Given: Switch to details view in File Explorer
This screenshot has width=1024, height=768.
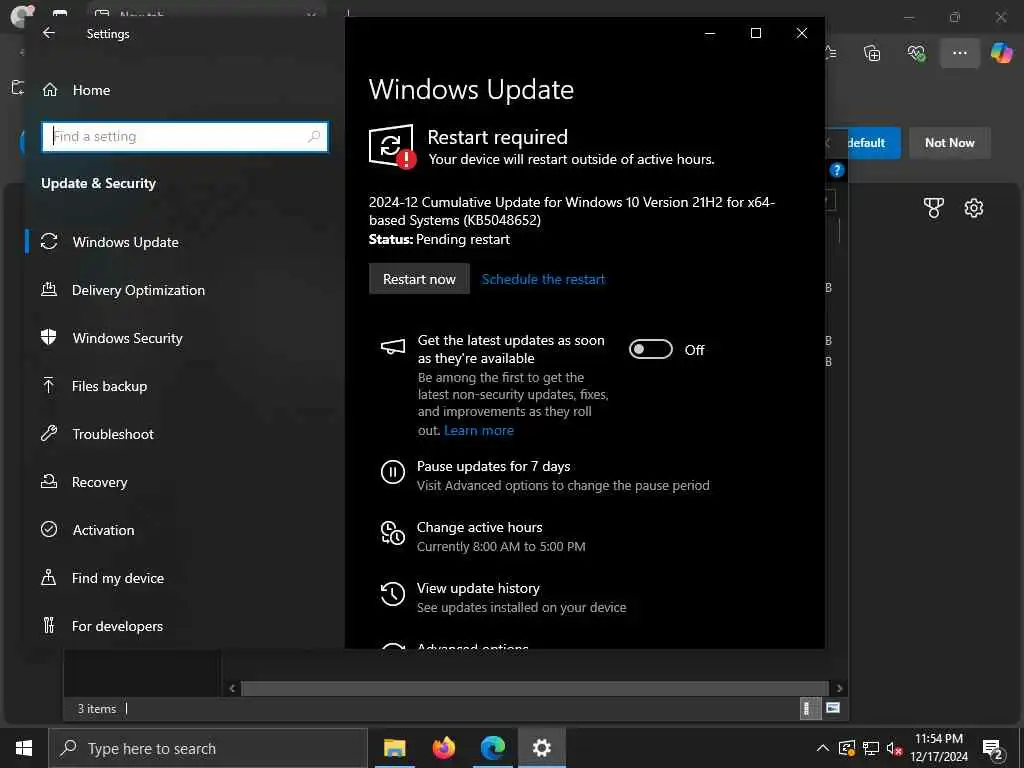Looking at the screenshot, I should 808,708.
